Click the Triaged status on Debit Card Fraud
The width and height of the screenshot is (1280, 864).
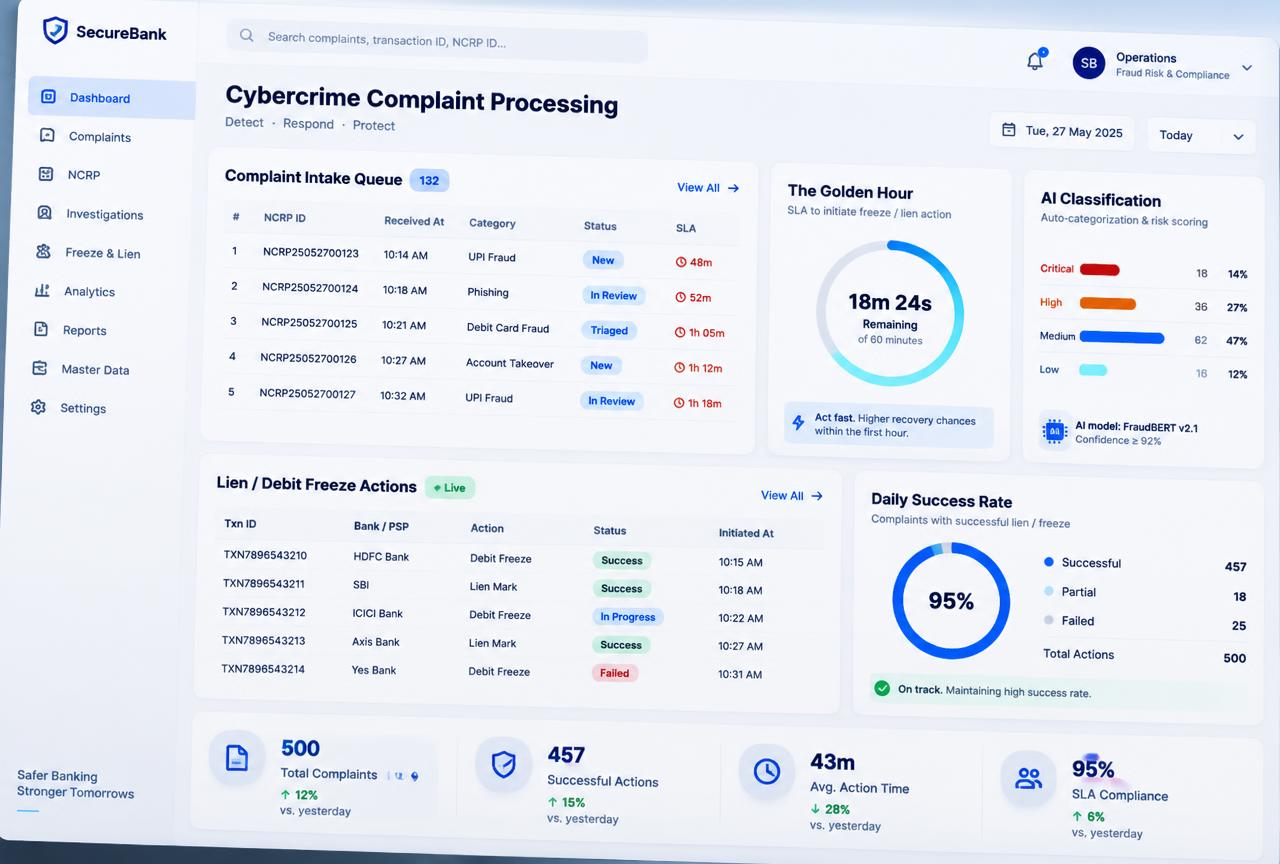pyautogui.click(x=609, y=330)
